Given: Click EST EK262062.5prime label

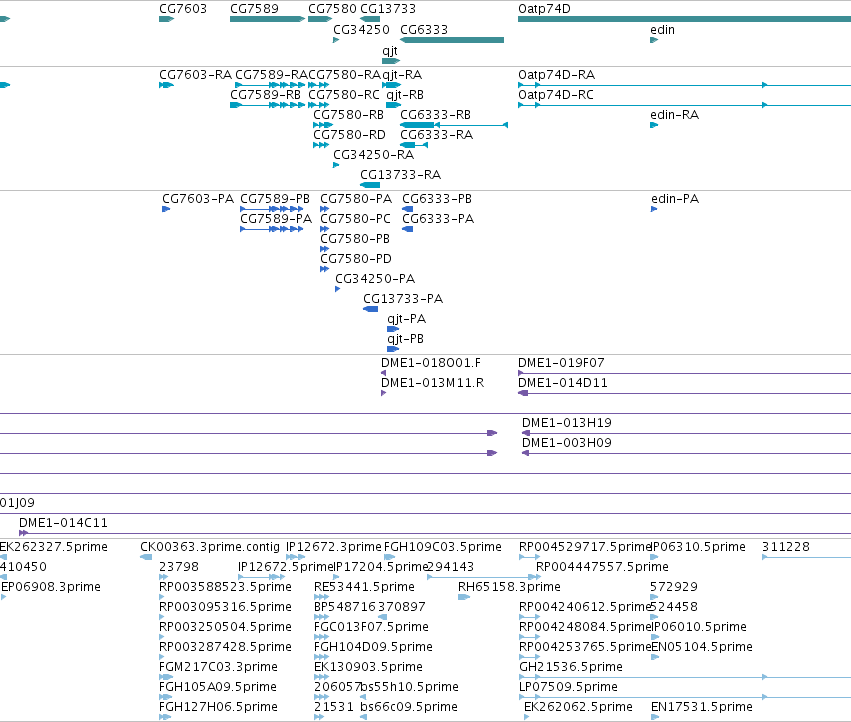Looking at the screenshot, I should coord(578,707).
